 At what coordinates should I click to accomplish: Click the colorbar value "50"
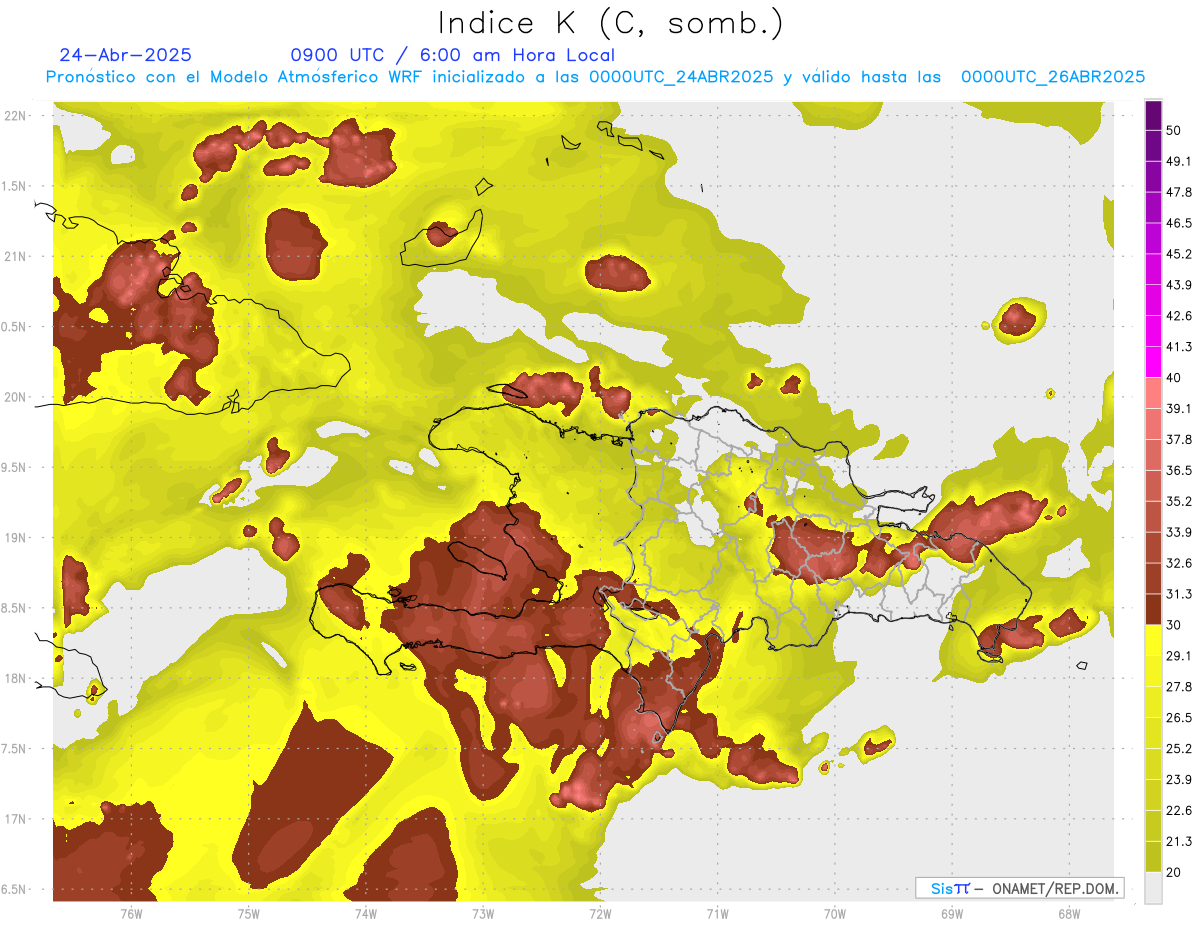coord(1175,131)
